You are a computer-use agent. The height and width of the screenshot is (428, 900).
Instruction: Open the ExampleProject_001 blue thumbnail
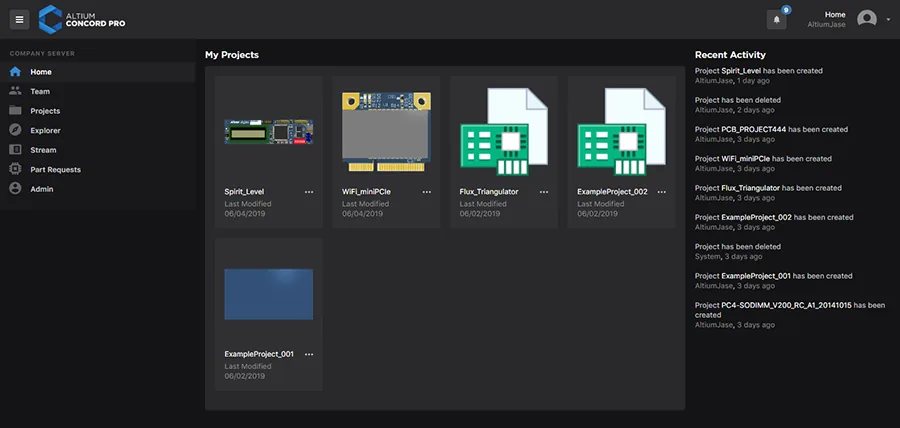pos(269,294)
